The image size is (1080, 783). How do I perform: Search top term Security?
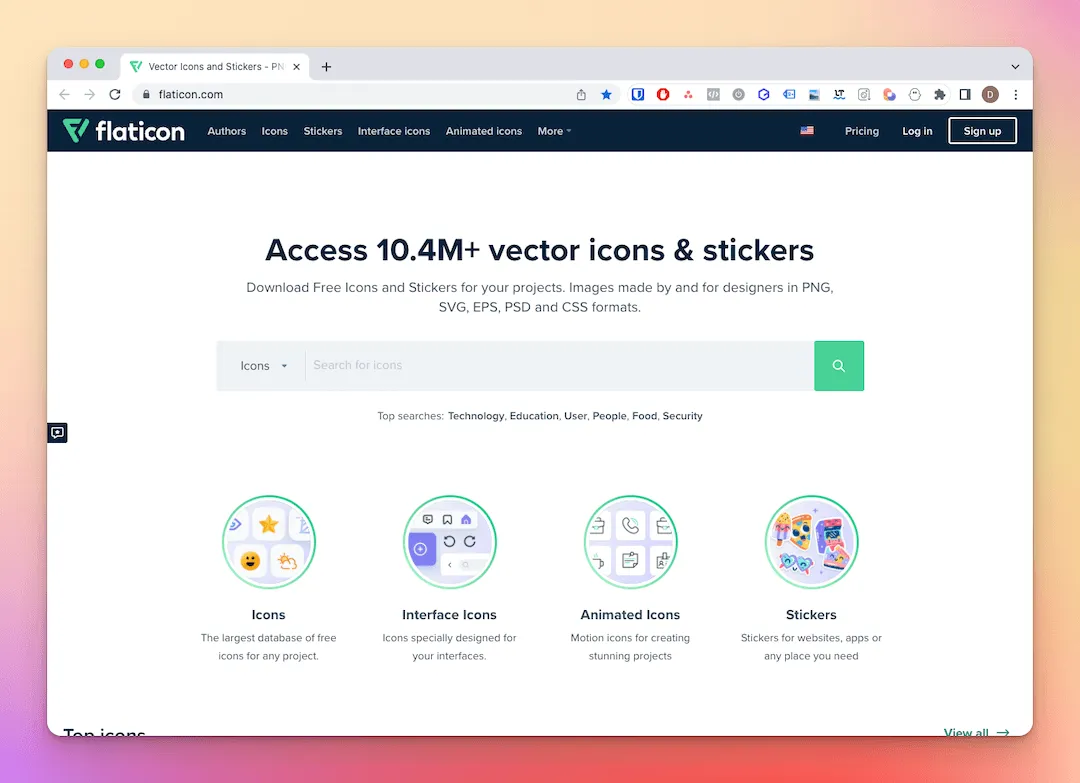(683, 416)
